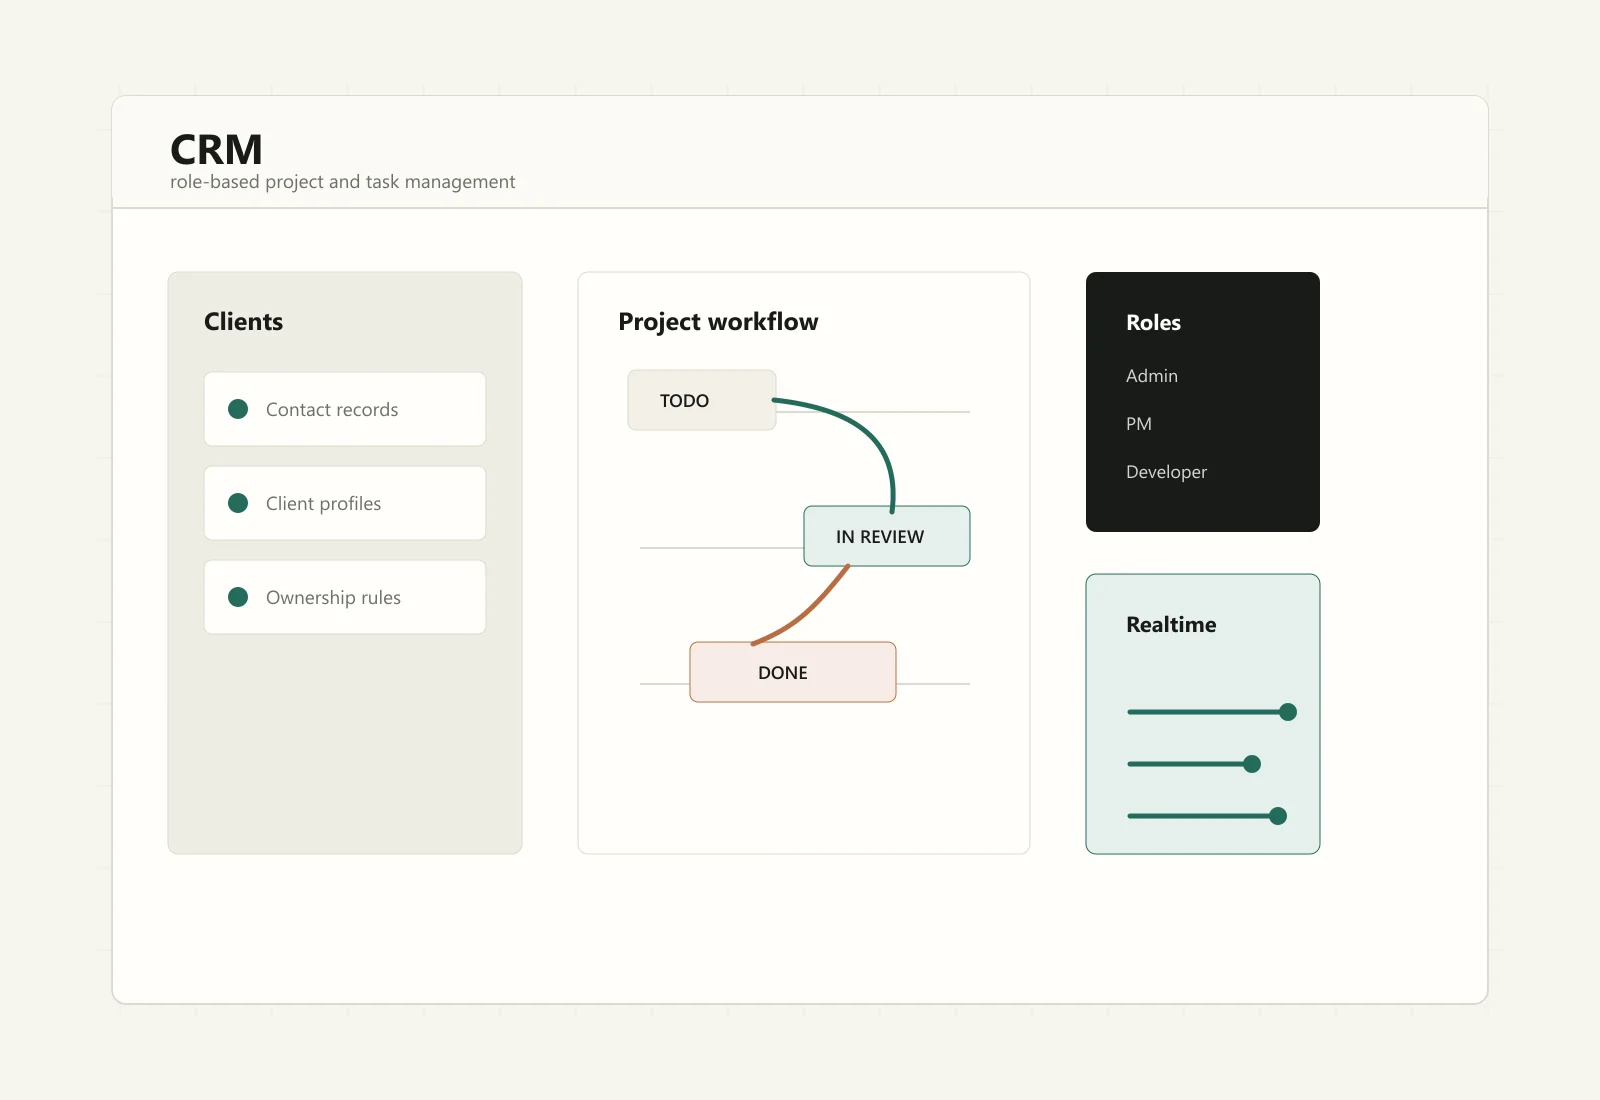Viewport: 1600px width, 1100px height.
Task: Choose the Admin role
Action: [1152, 376]
